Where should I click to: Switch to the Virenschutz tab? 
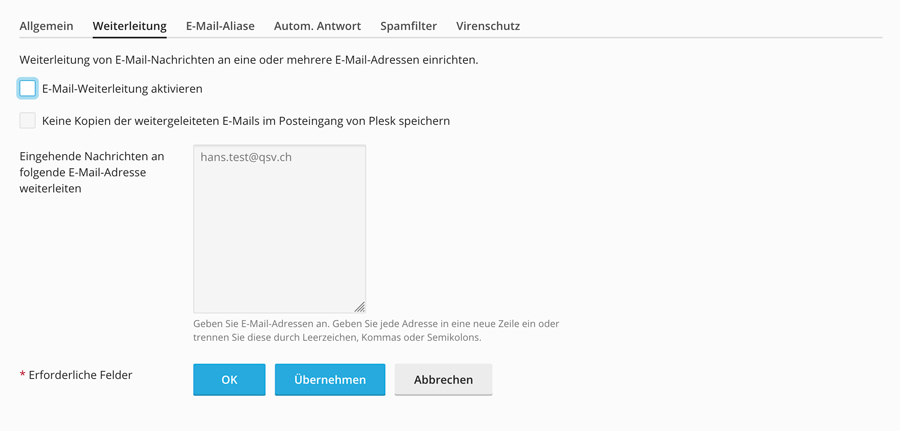(488, 26)
